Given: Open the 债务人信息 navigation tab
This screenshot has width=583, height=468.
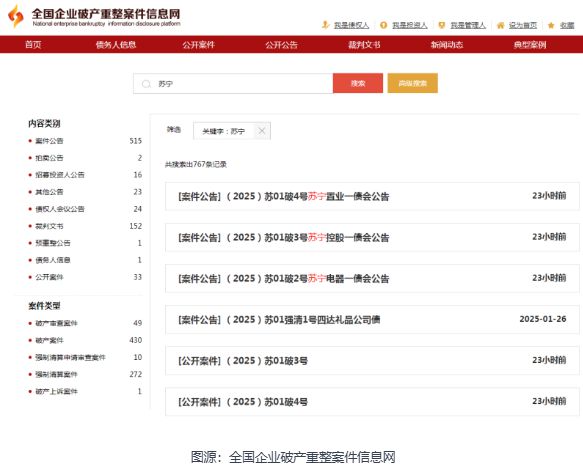Looking at the screenshot, I should [116, 45].
